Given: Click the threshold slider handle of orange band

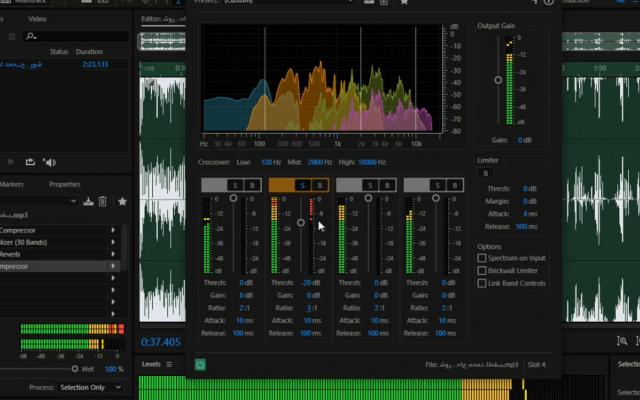Looking at the screenshot, I should tap(301, 222).
